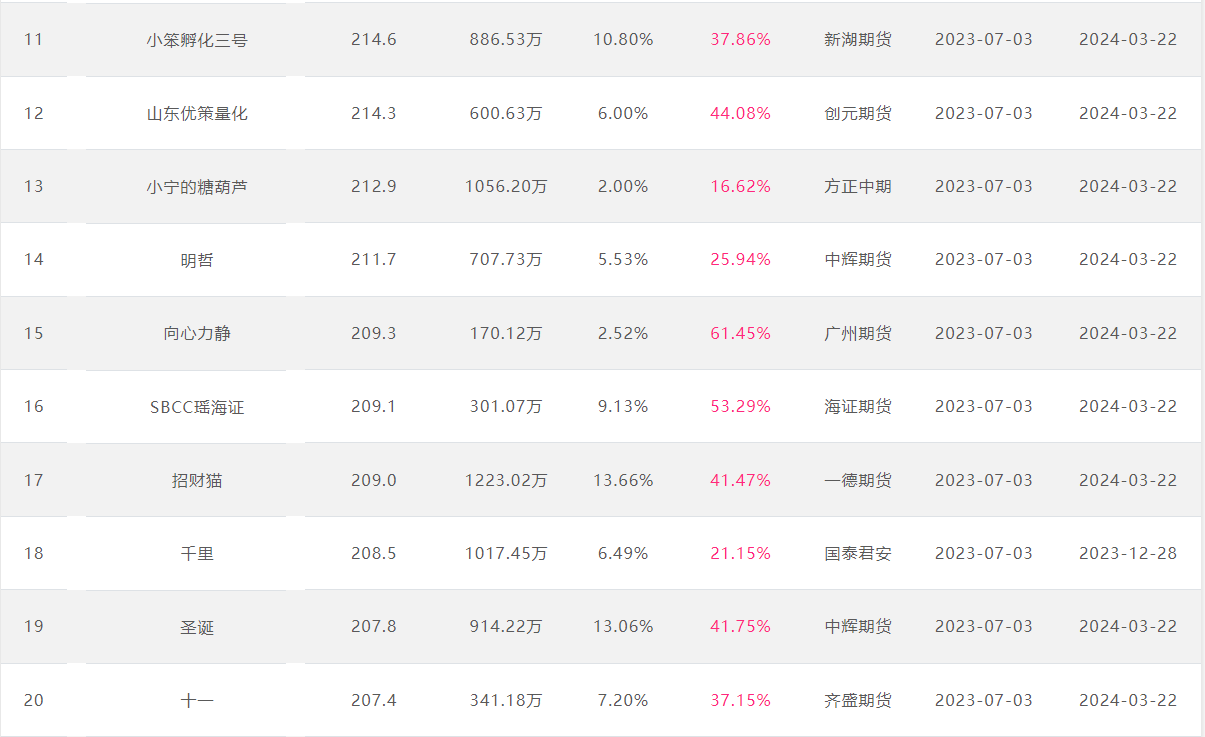This screenshot has width=1205, height=737.
Task: Click the 61.45% return rate in row 15
Action: click(741, 333)
